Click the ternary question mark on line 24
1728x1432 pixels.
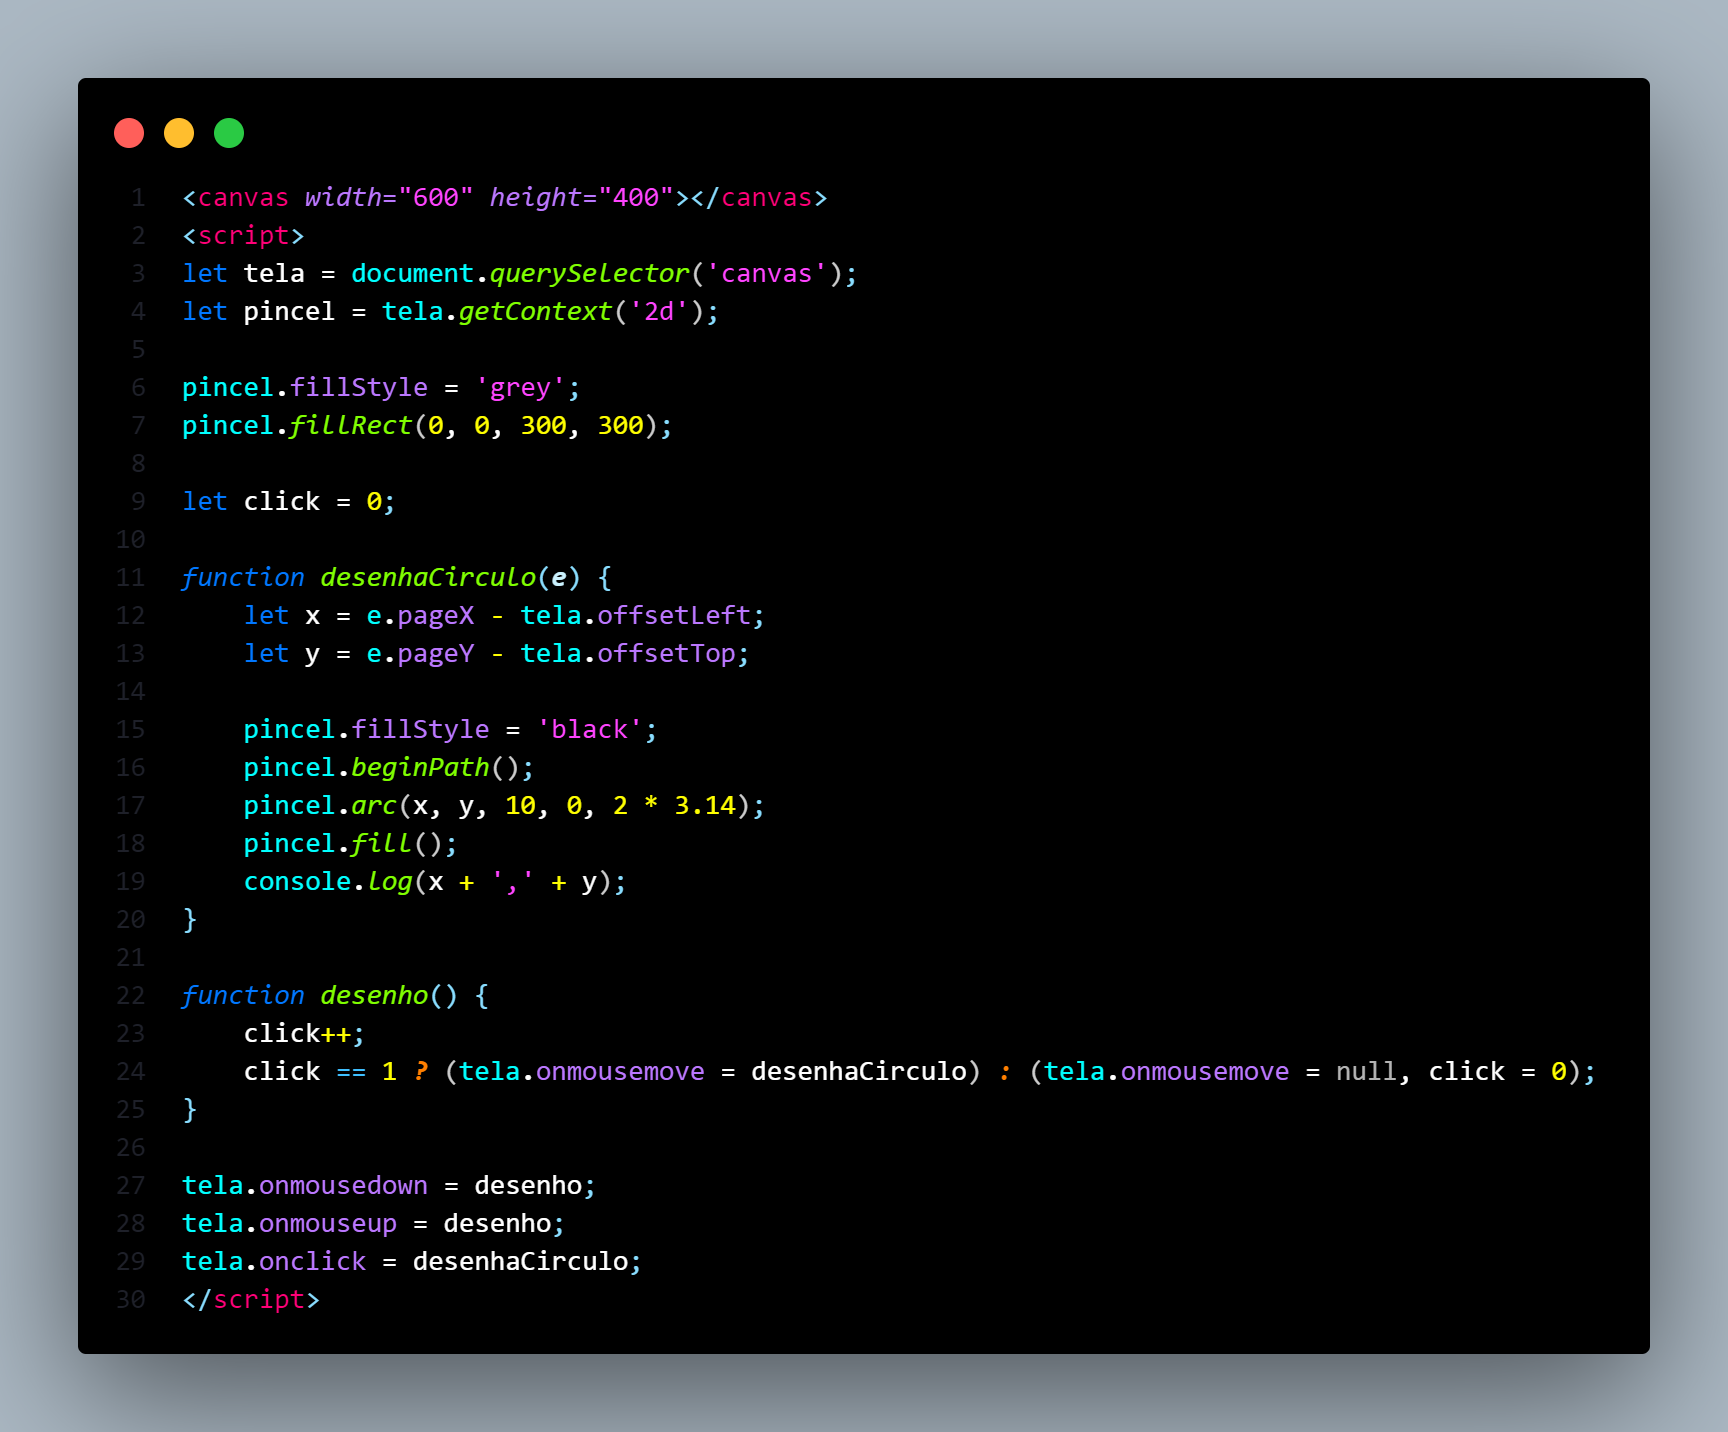click(421, 1072)
